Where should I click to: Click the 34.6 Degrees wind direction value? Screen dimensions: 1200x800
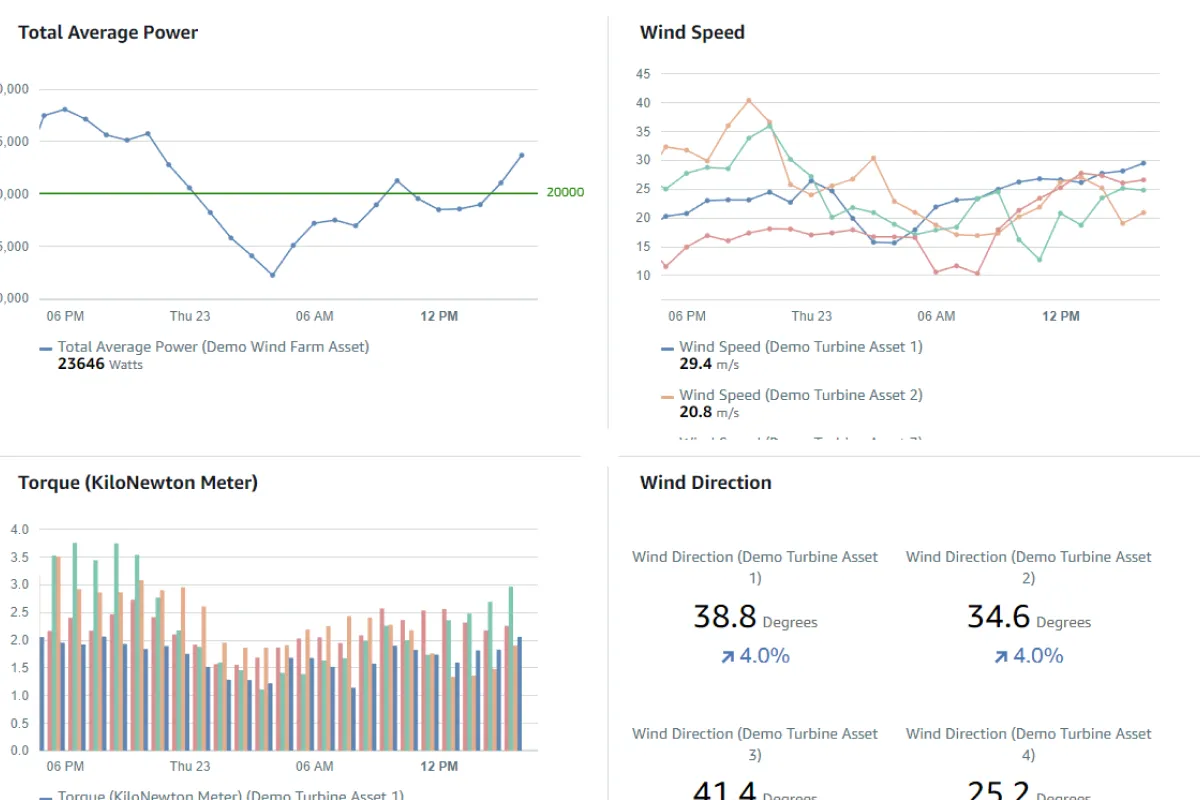(x=998, y=617)
